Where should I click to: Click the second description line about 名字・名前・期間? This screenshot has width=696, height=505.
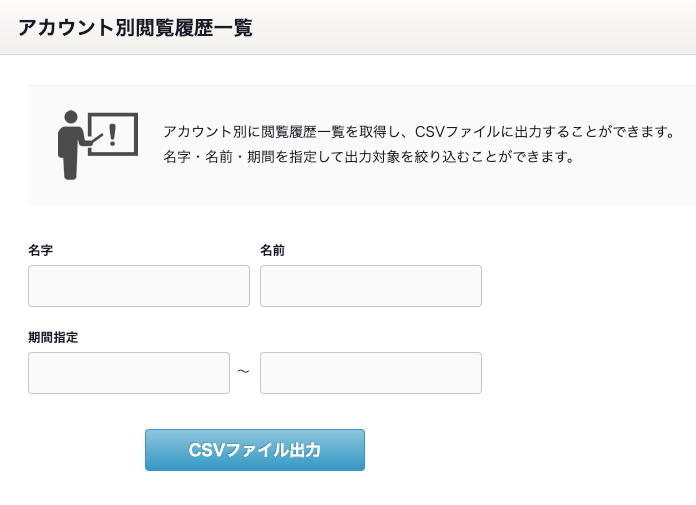pos(369,157)
